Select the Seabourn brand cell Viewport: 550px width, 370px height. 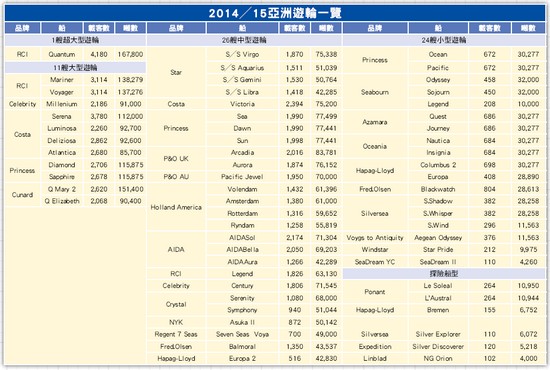pos(375,92)
